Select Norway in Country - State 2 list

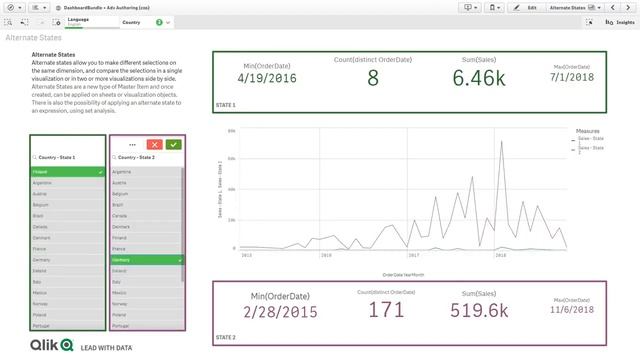tap(146, 304)
